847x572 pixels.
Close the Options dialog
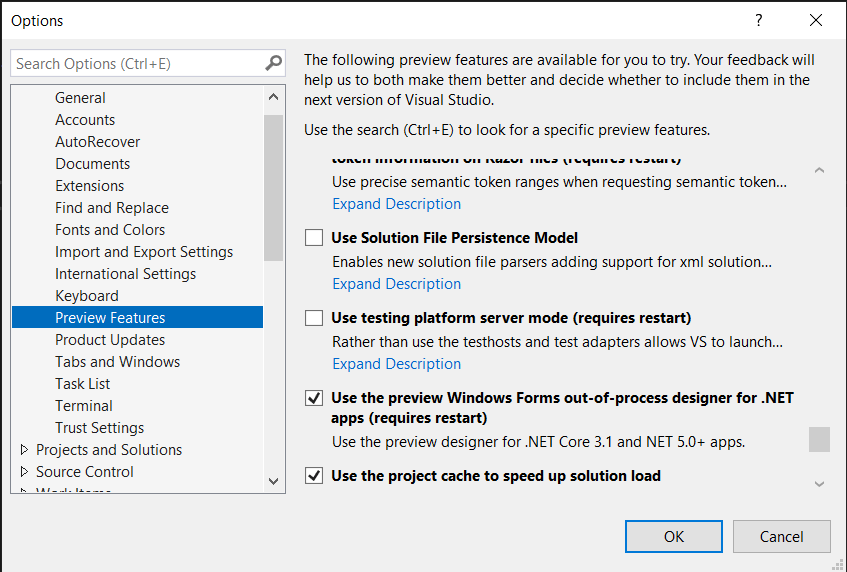(816, 21)
